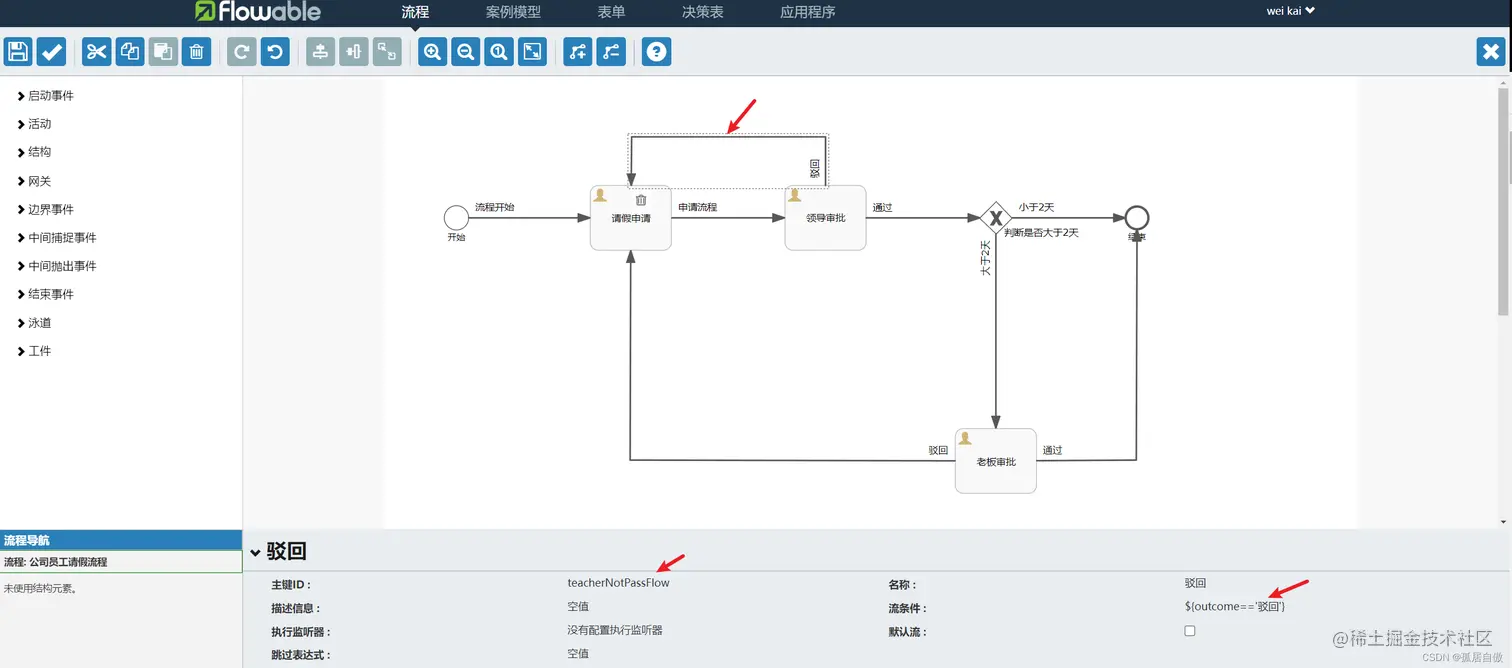Select the exclusive gateway X diamond
1512x668 pixels.
[996, 217]
